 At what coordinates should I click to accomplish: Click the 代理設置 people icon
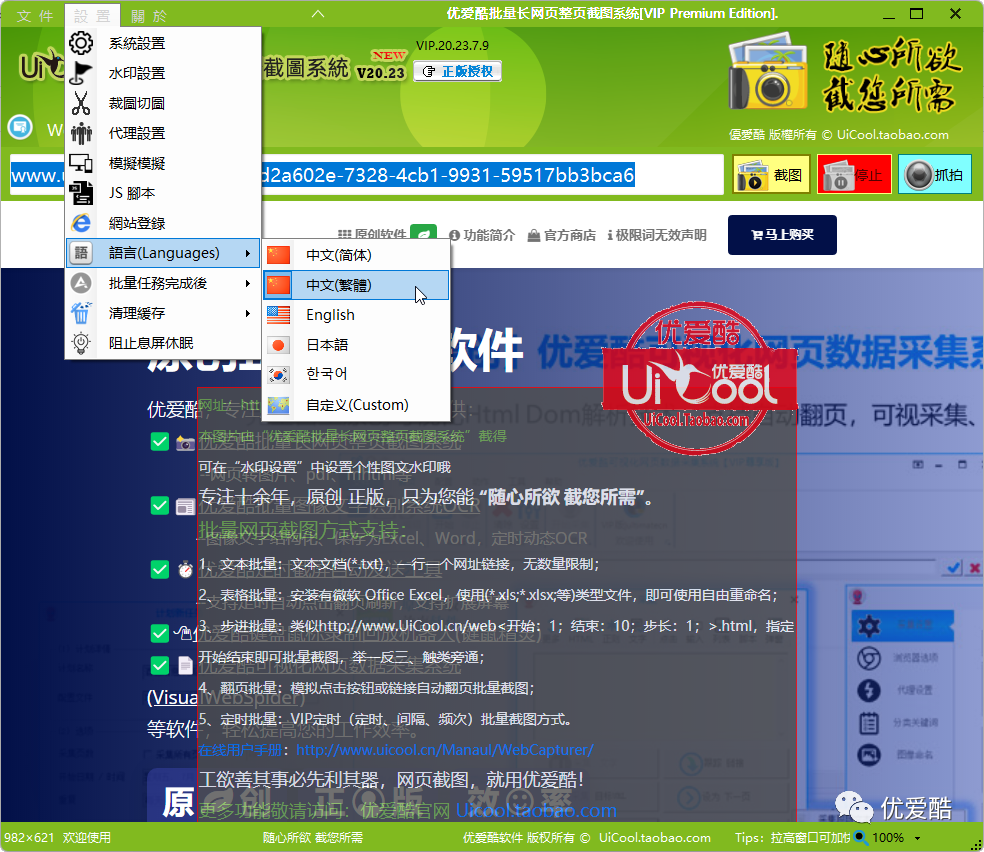click(x=81, y=133)
